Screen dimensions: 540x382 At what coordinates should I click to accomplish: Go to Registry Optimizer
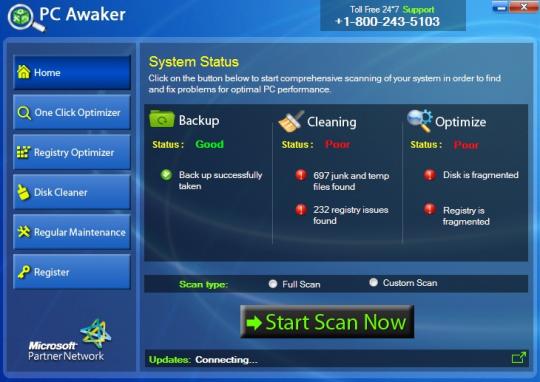72,152
